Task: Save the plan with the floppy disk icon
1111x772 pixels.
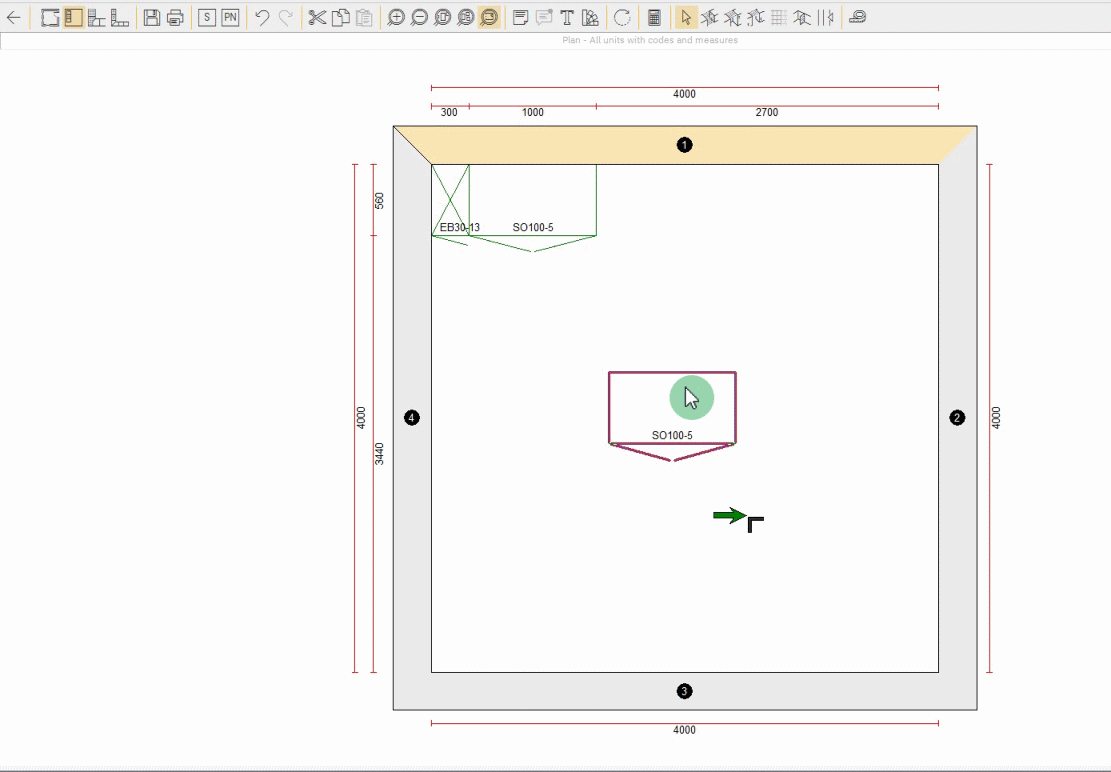Action: pos(152,17)
